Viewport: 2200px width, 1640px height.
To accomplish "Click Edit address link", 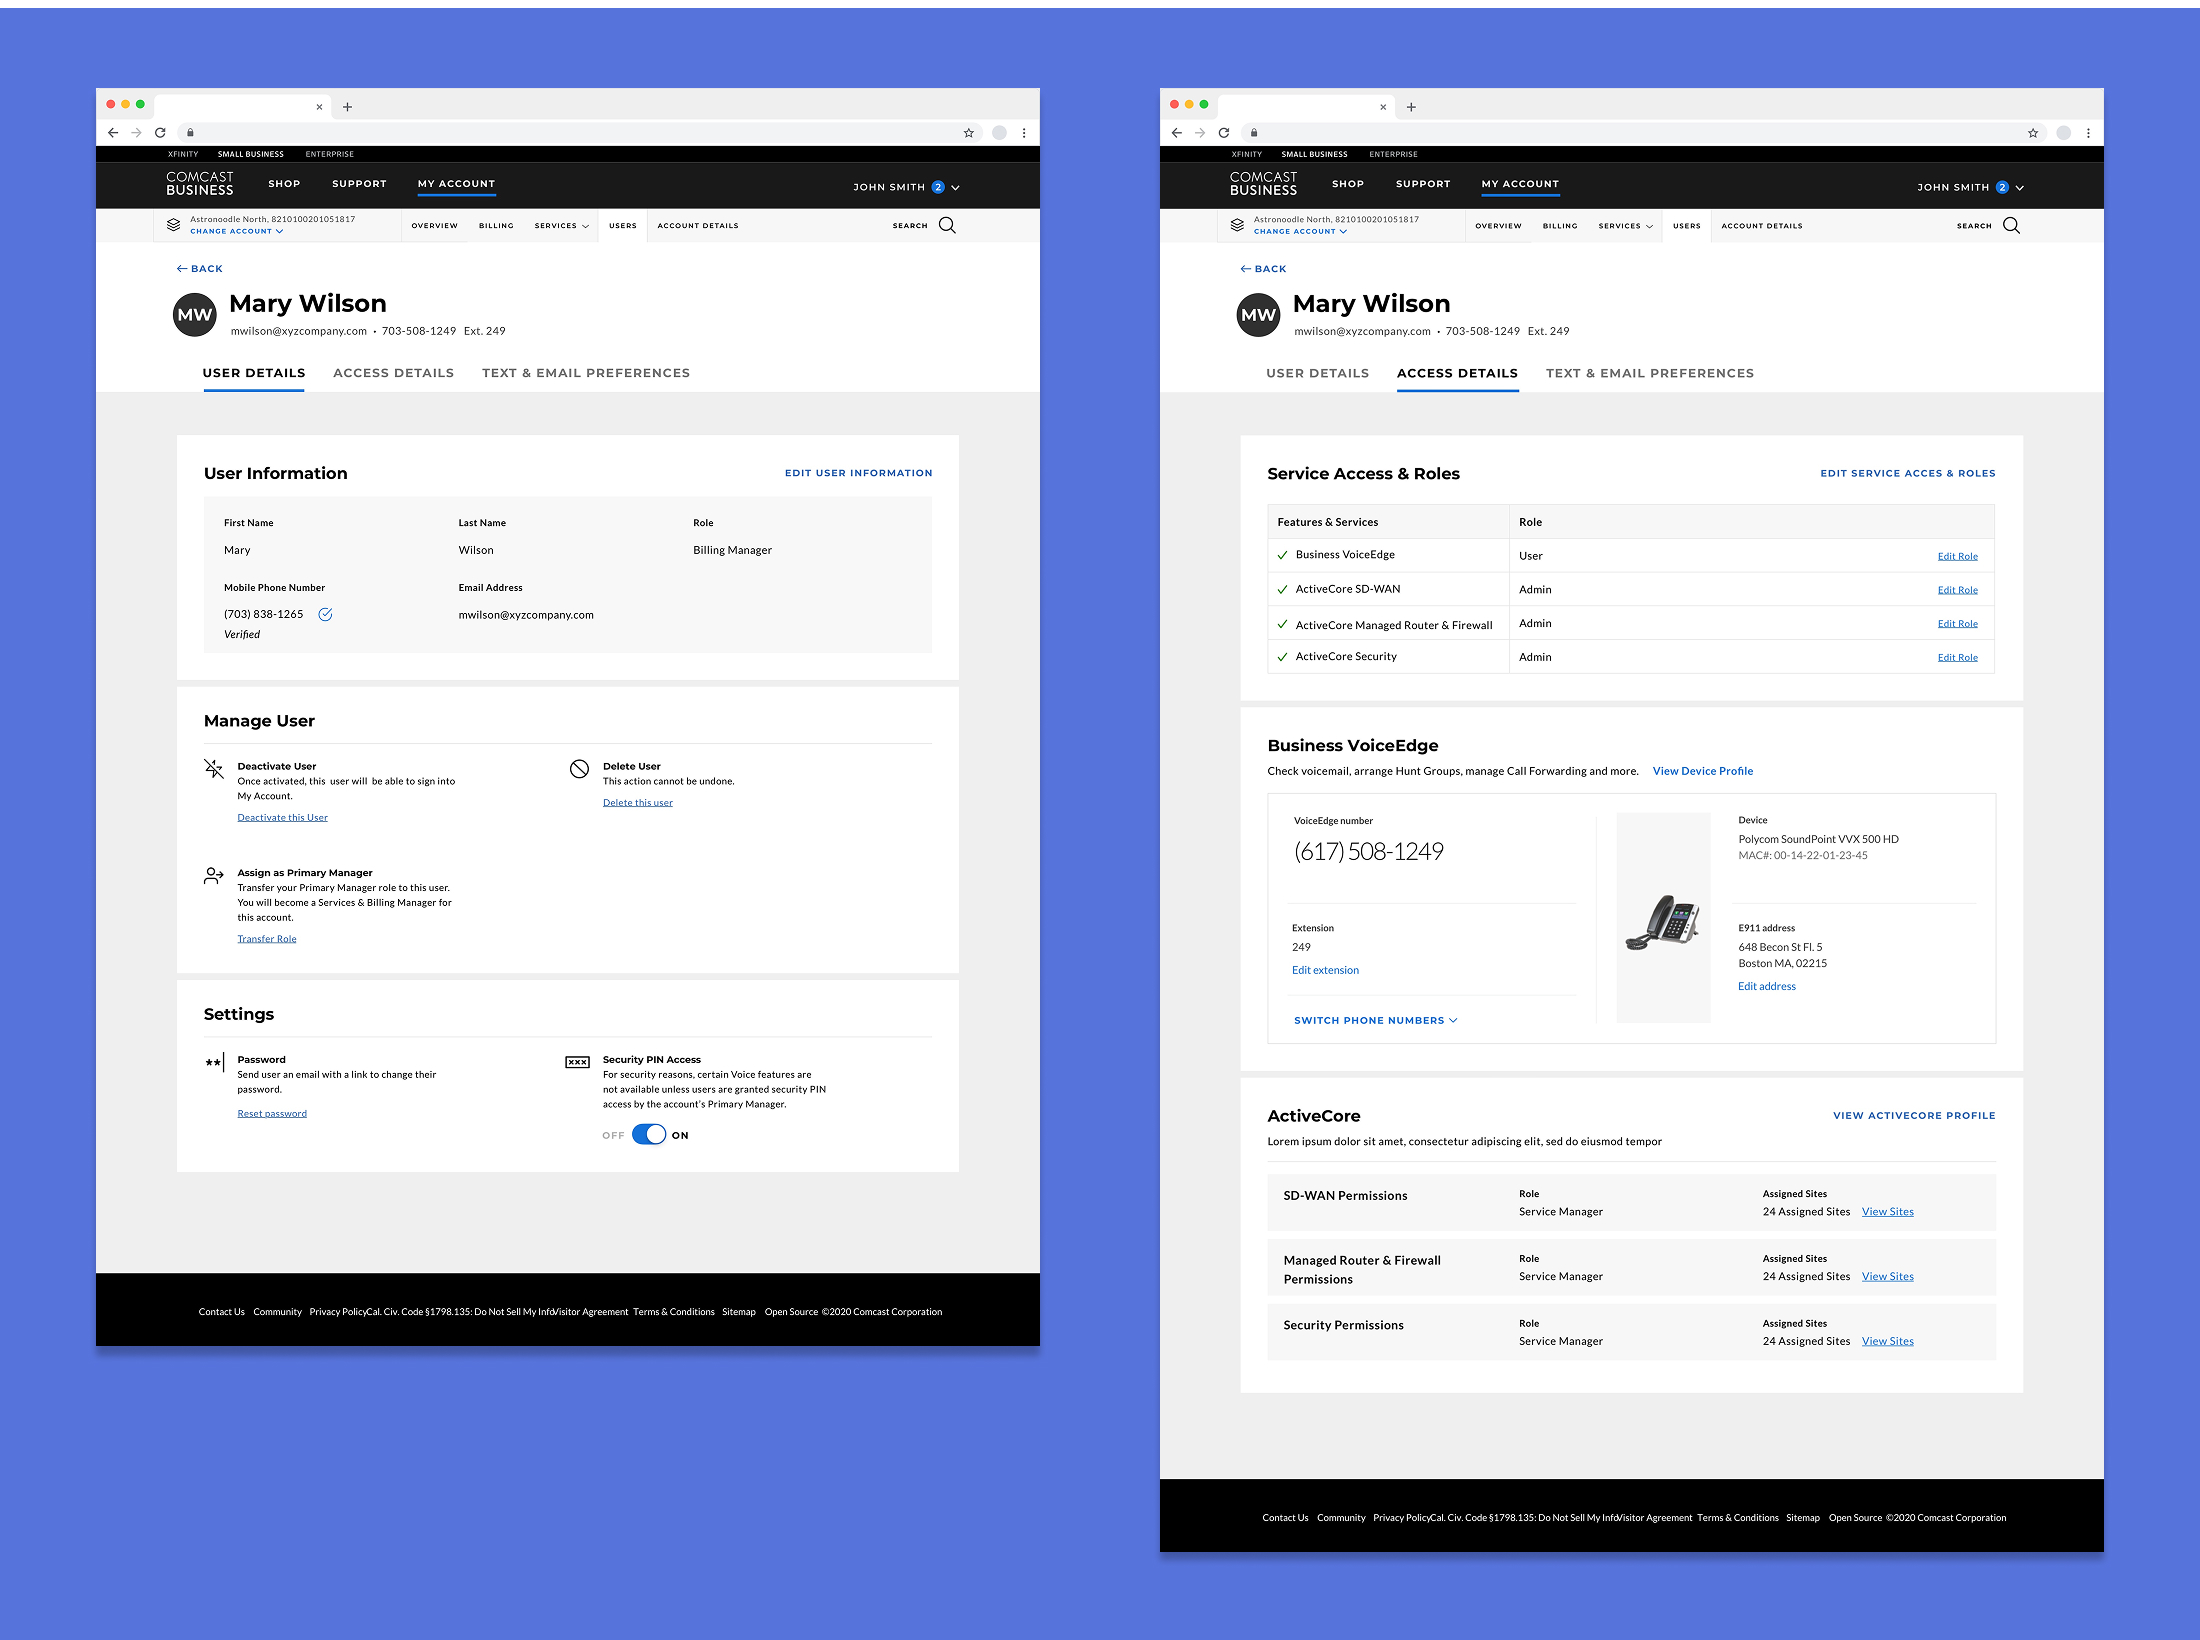I will click(1766, 986).
